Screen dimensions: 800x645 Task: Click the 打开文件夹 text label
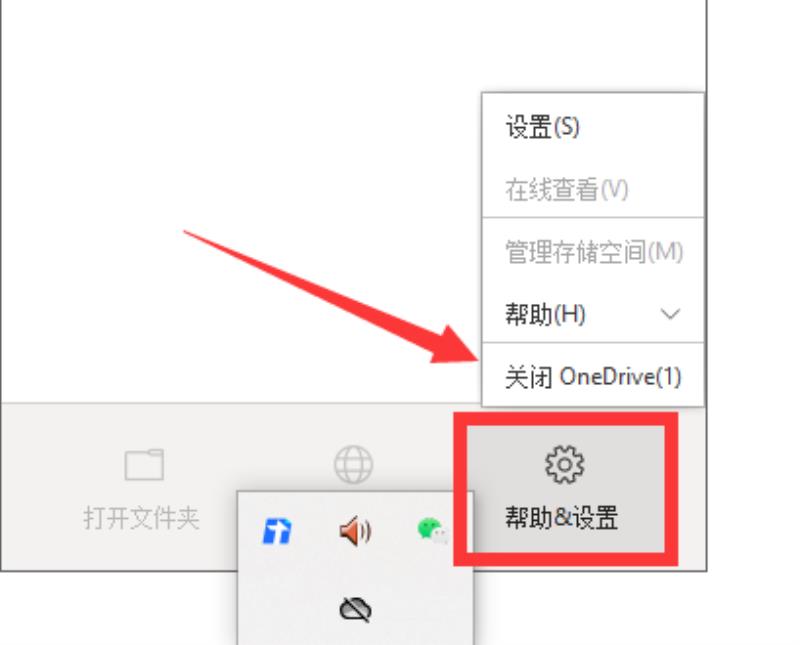pos(141,518)
